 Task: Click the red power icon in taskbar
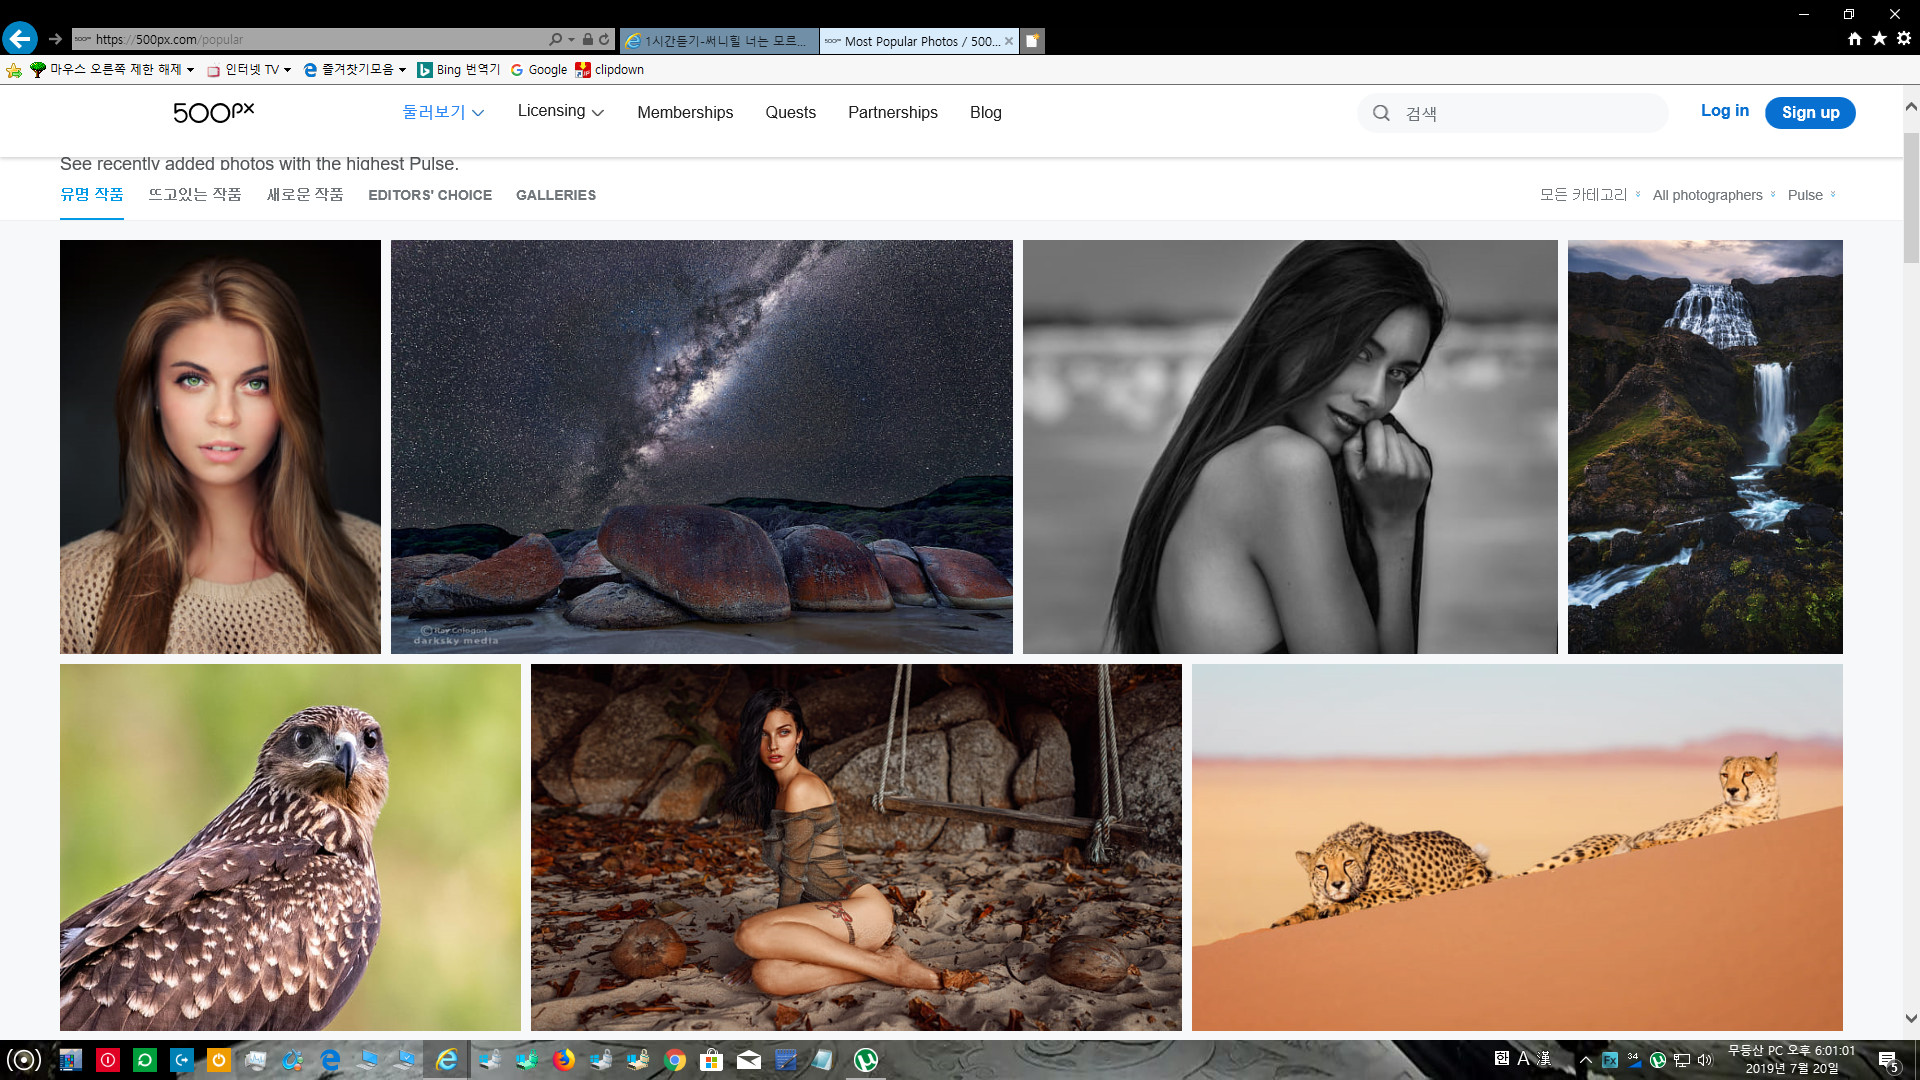(x=108, y=1060)
